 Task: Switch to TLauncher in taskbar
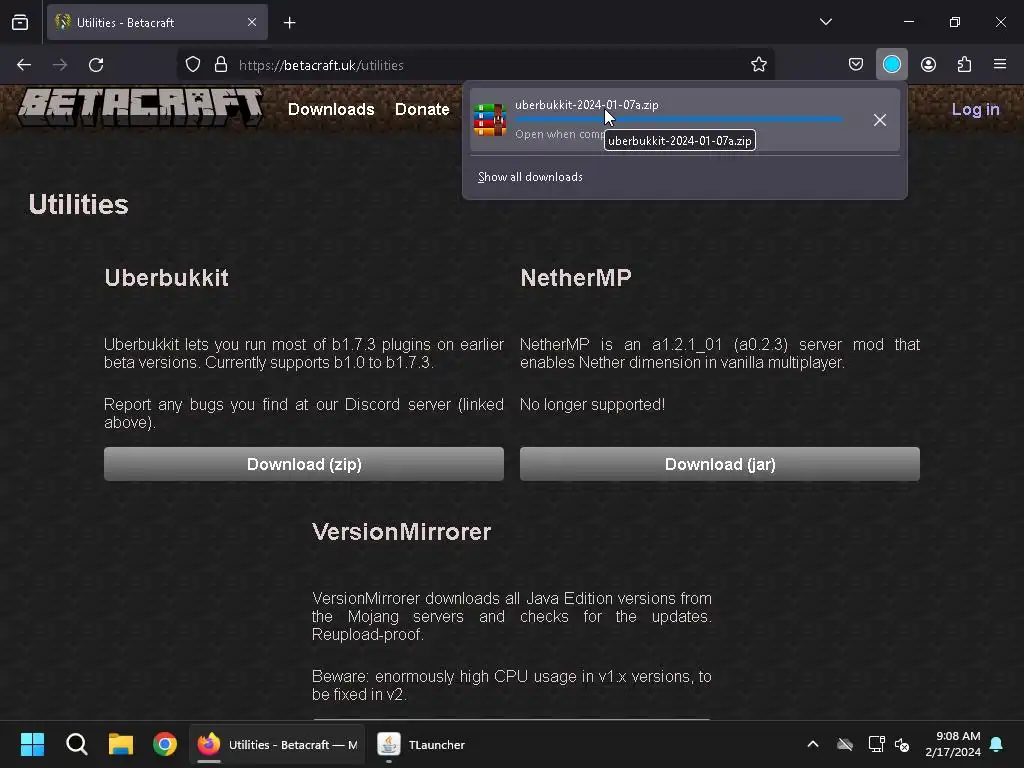click(x=421, y=744)
